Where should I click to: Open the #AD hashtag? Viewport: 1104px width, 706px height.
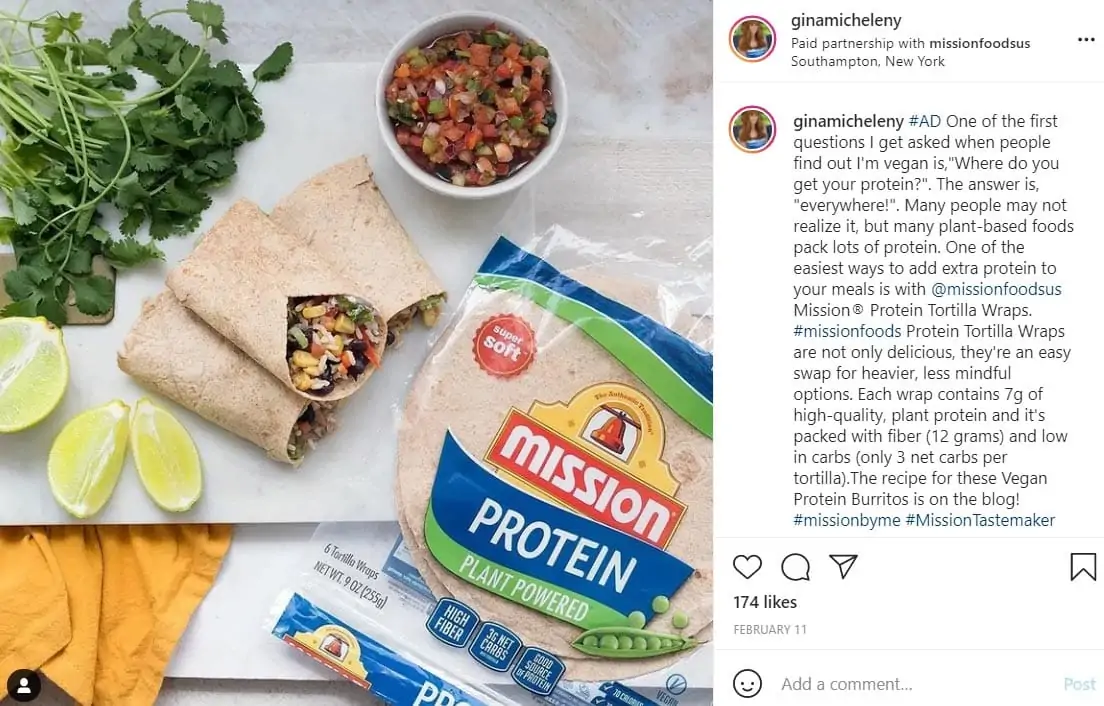tap(924, 121)
